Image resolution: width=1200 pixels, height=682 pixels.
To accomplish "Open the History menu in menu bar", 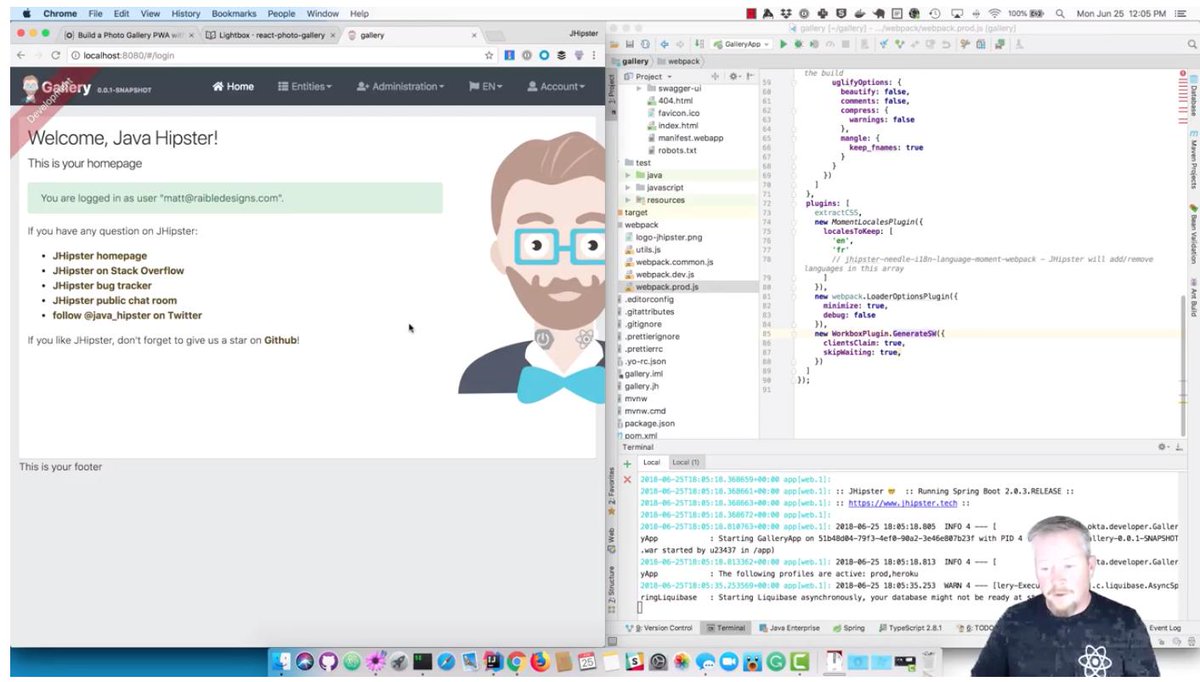I will (x=186, y=14).
